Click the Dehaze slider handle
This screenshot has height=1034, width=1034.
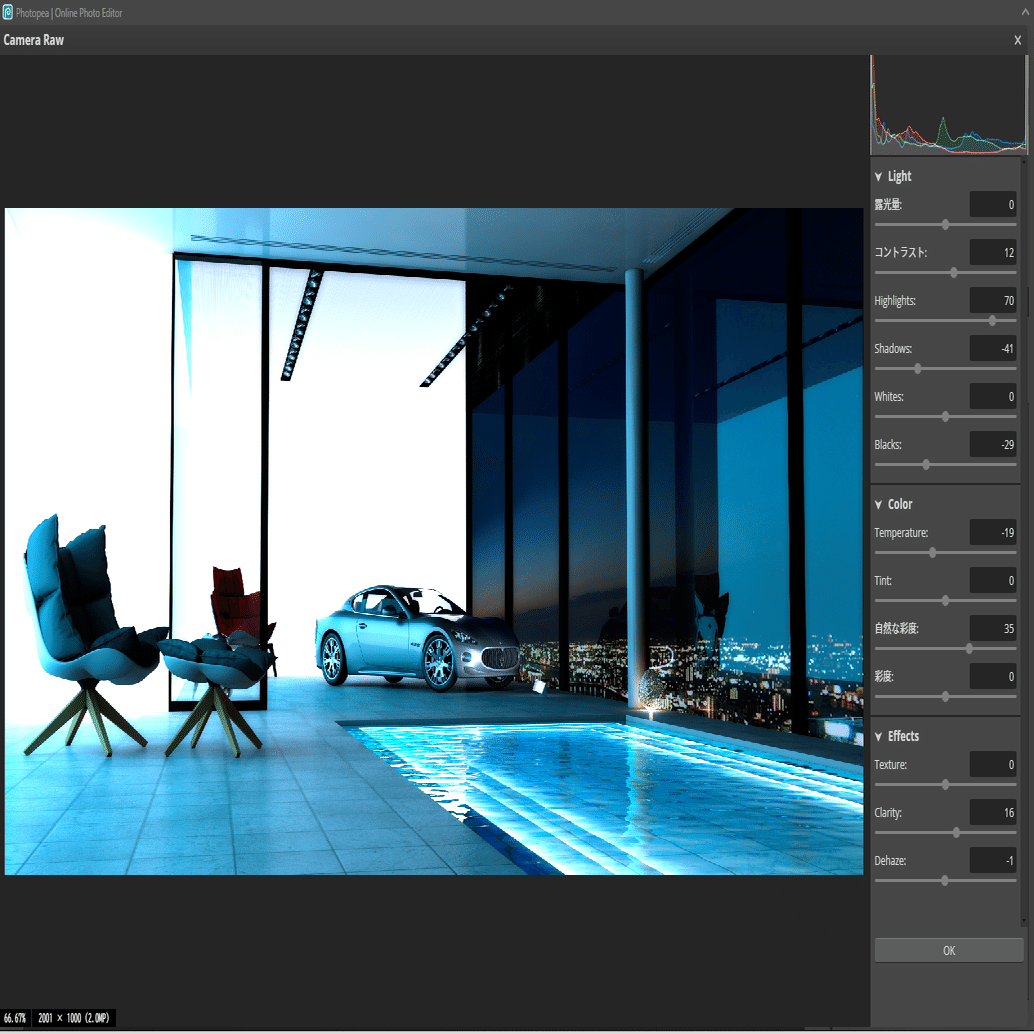pyautogui.click(x=944, y=880)
